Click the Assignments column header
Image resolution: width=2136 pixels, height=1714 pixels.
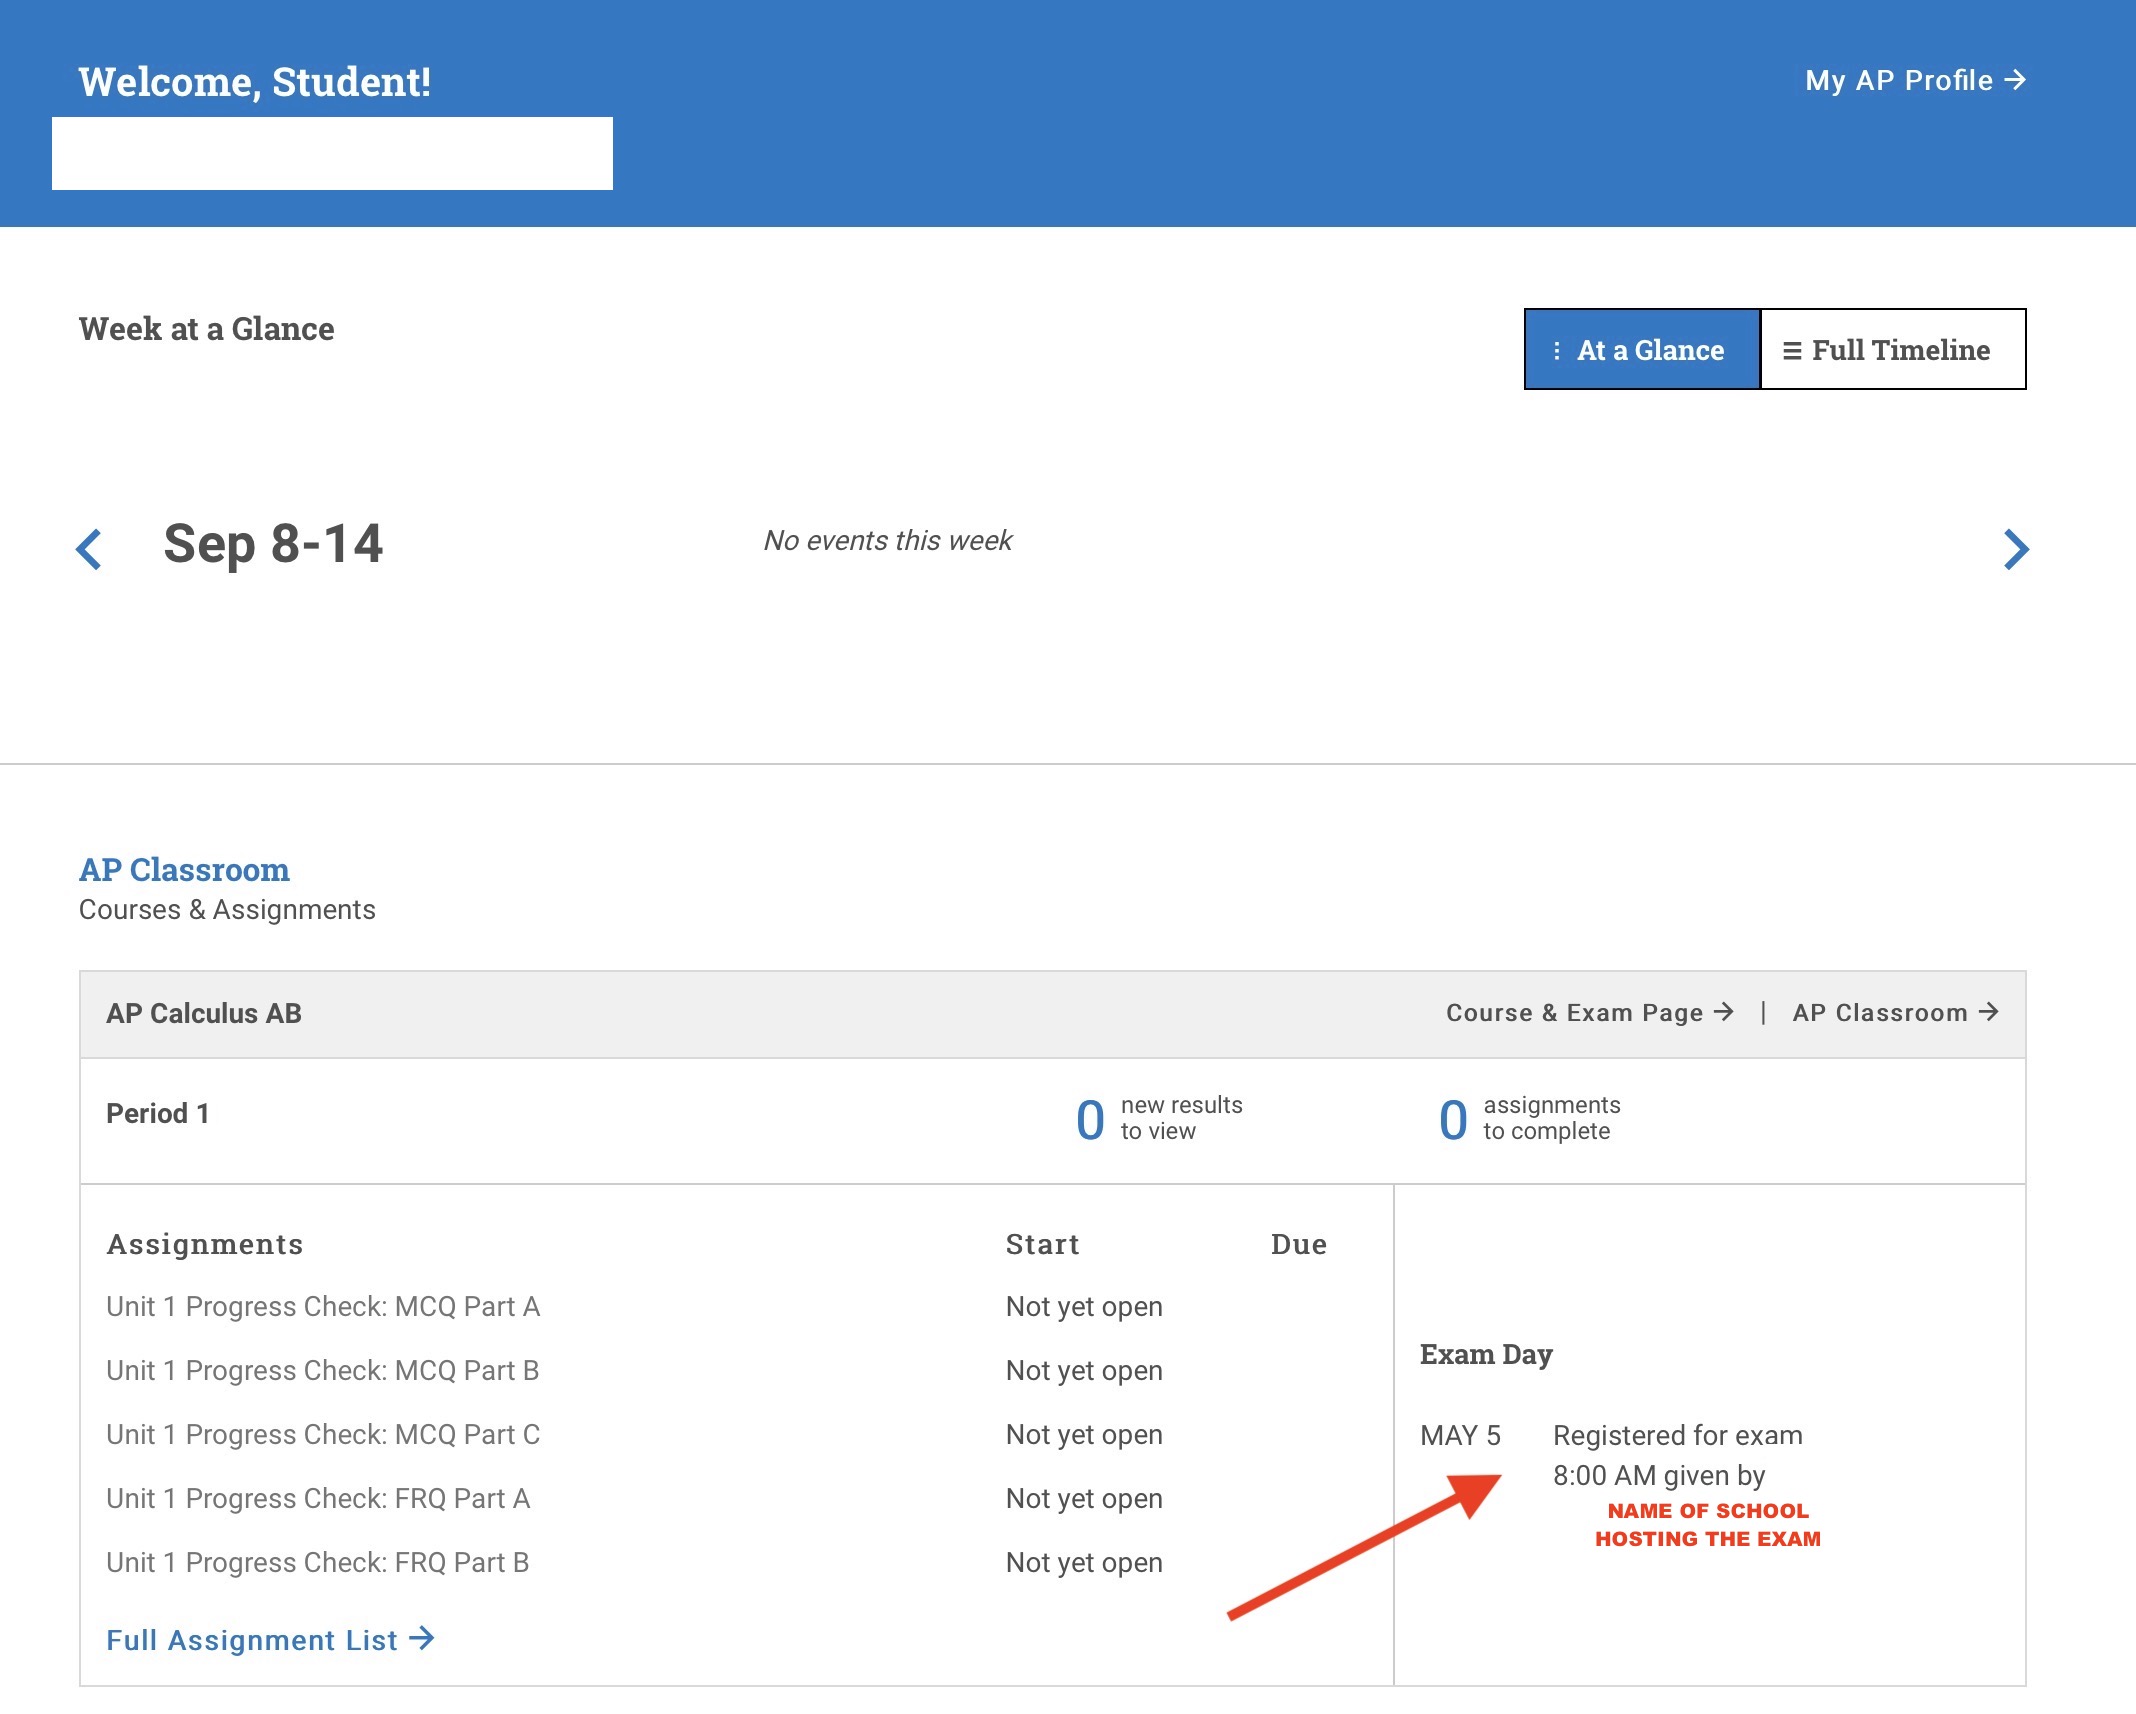205,1244
